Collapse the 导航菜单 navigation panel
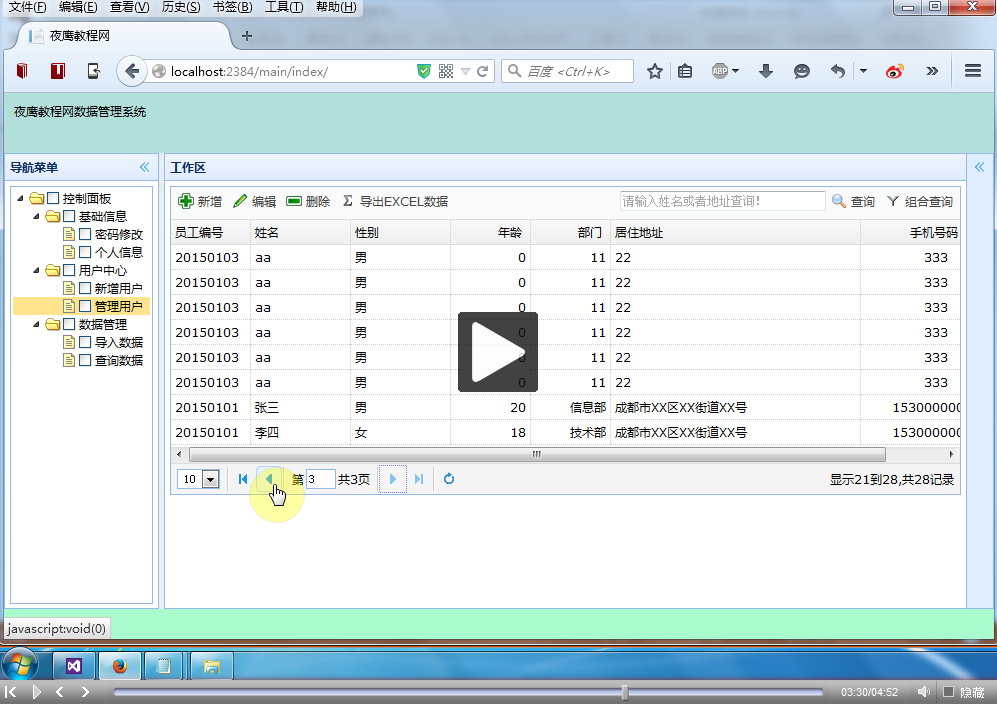The image size is (997, 704). click(x=144, y=167)
